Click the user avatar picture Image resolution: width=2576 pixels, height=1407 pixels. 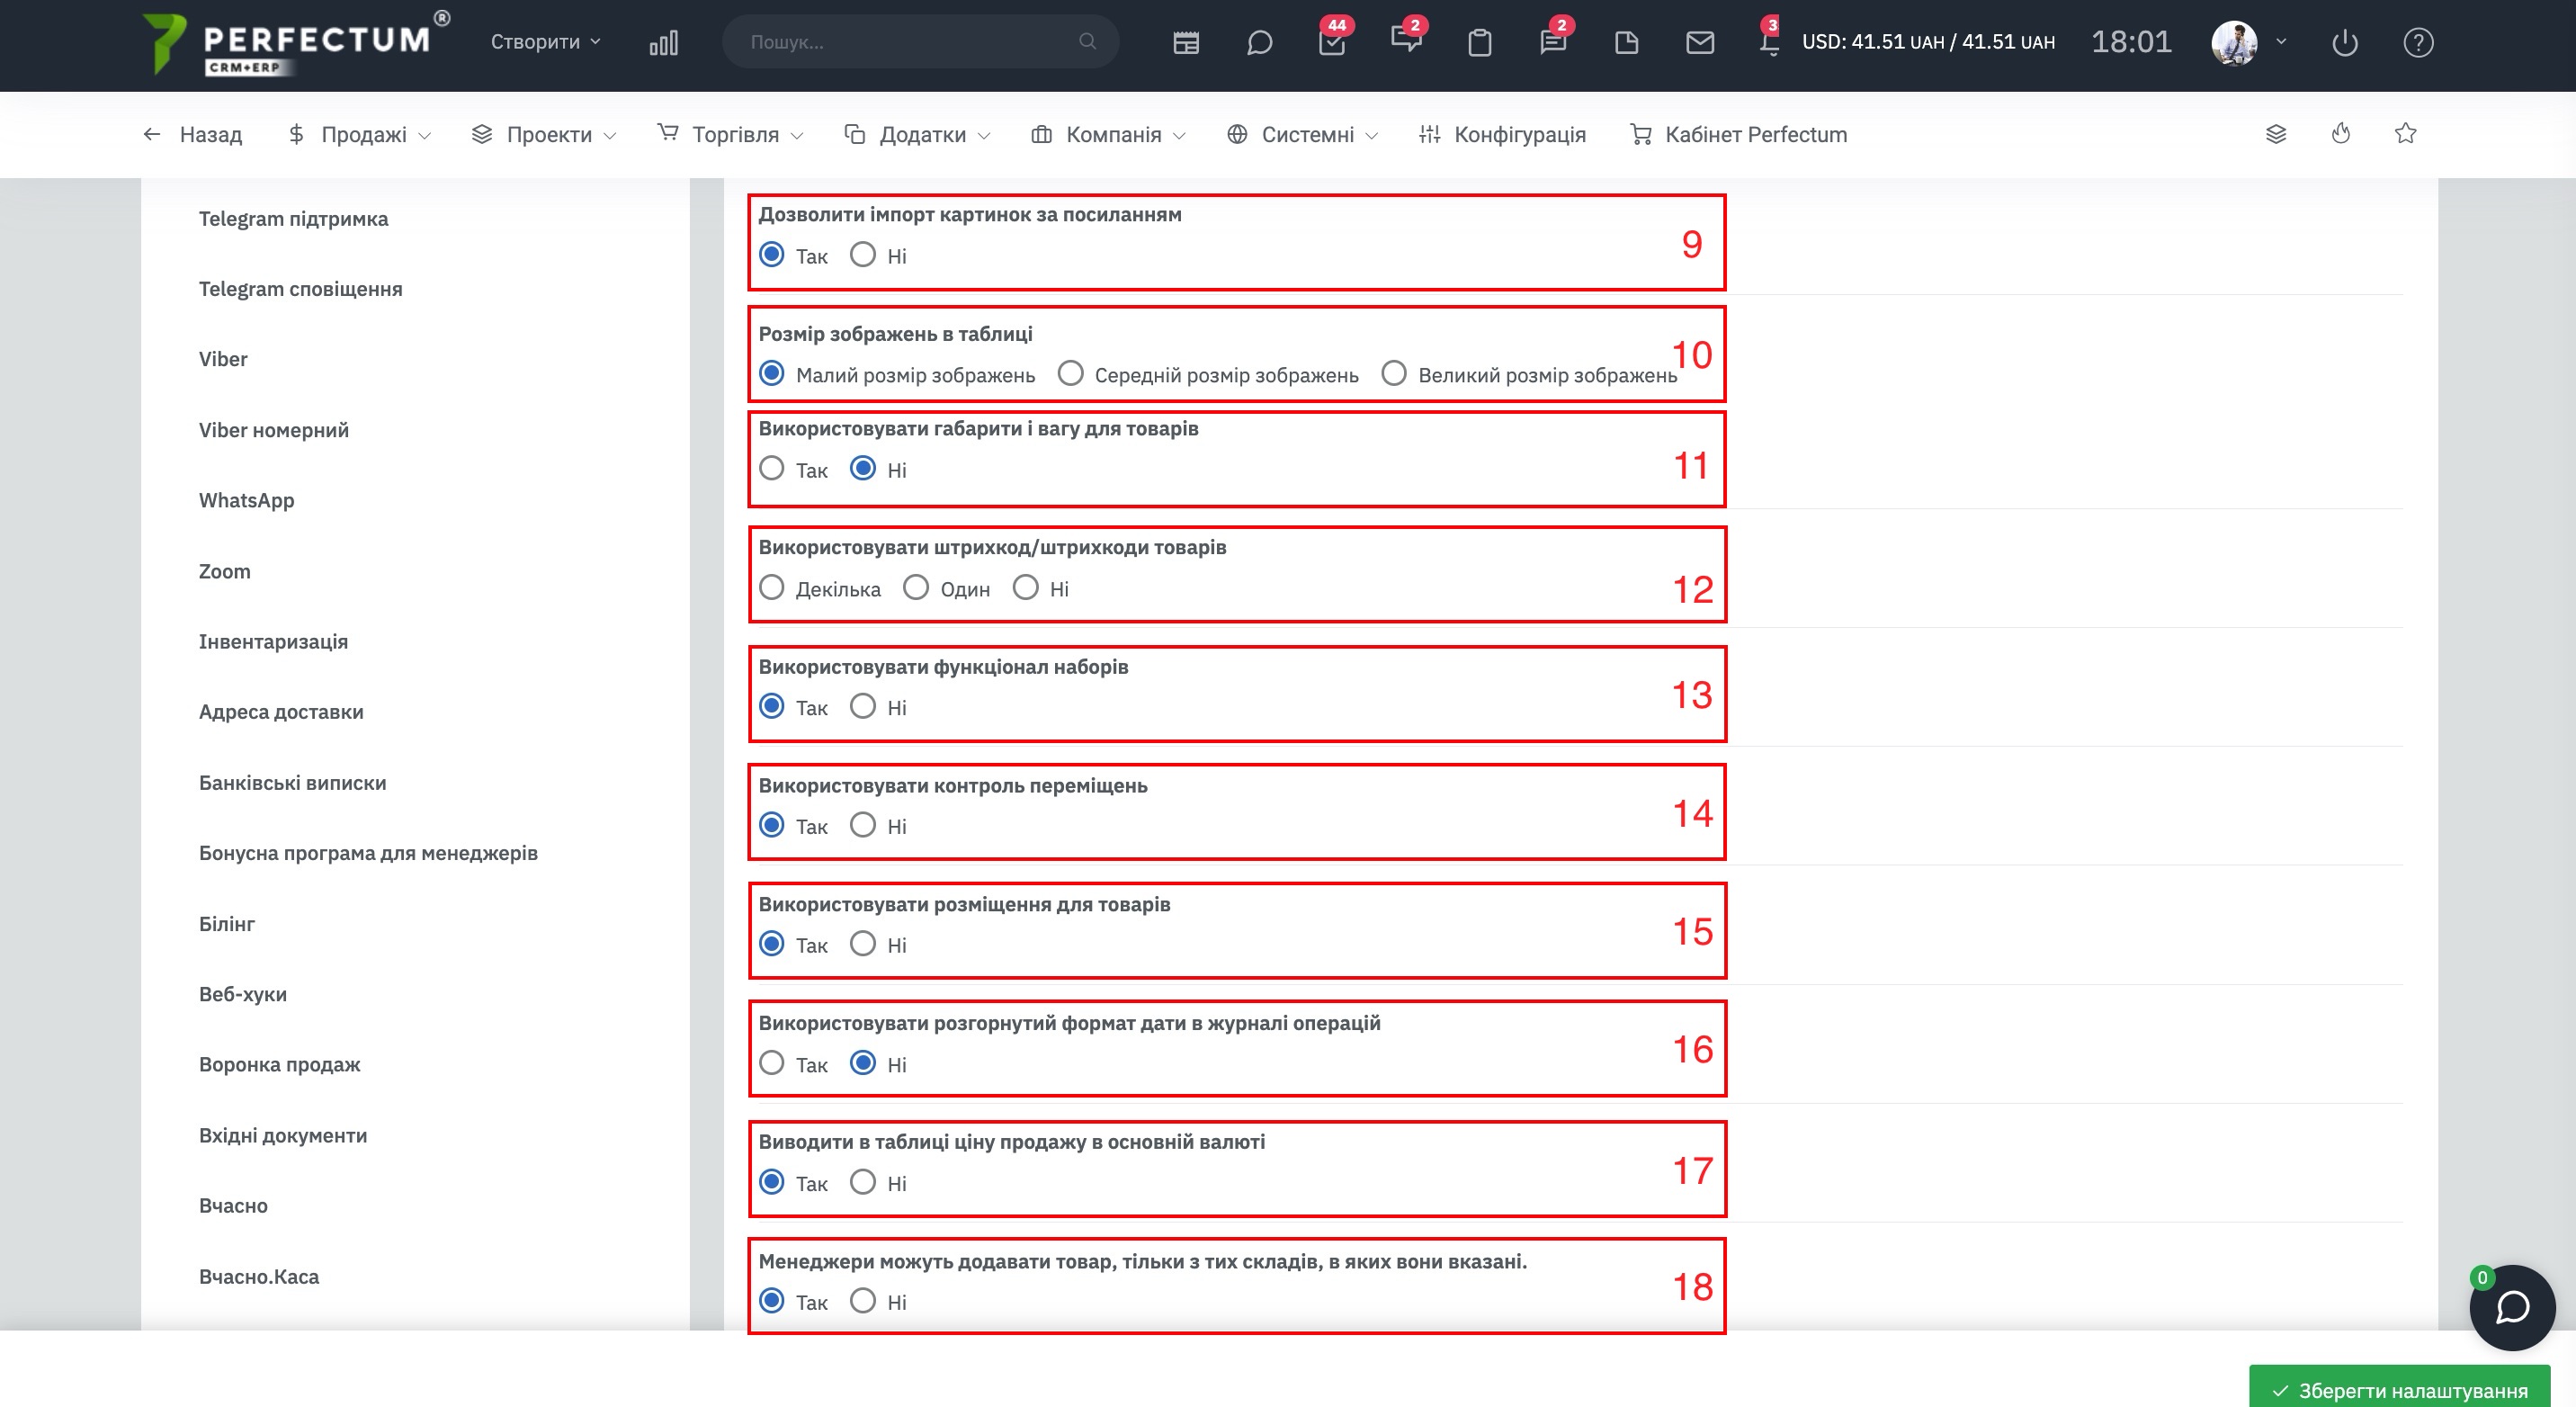(2234, 42)
